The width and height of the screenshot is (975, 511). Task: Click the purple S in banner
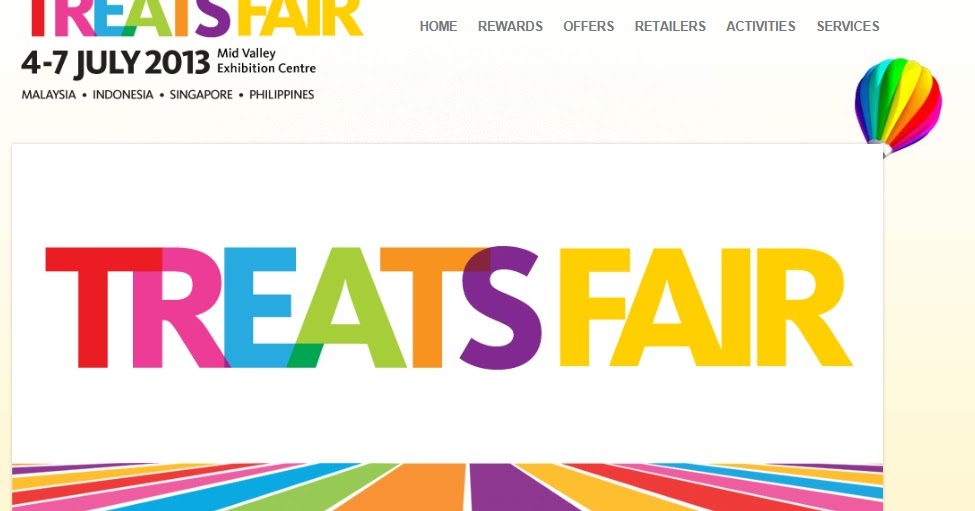pyautogui.click(x=501, y=308)
